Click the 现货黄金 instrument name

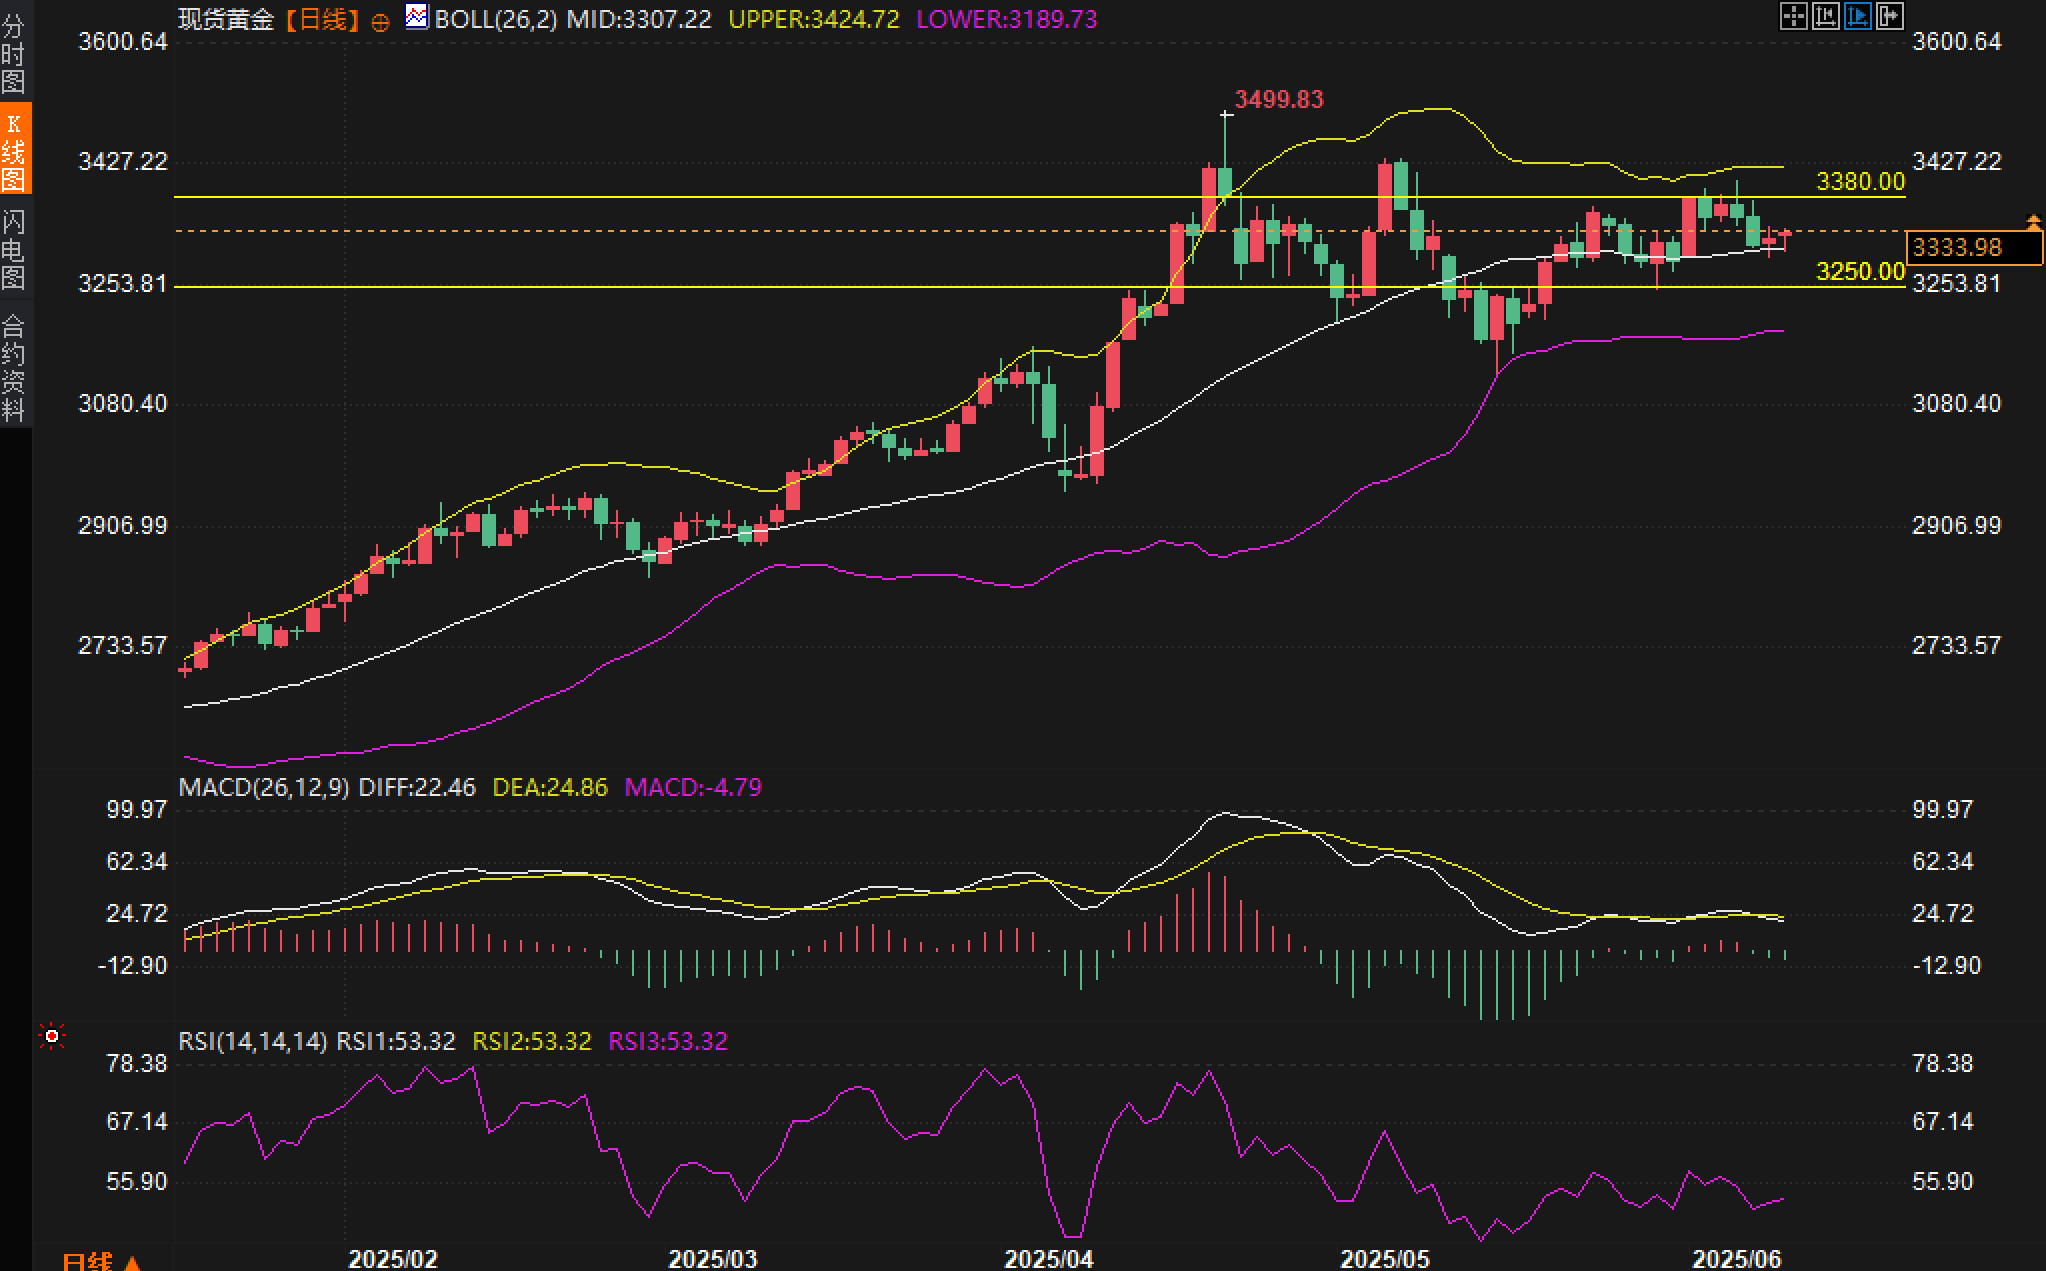[x=227, y=19]
